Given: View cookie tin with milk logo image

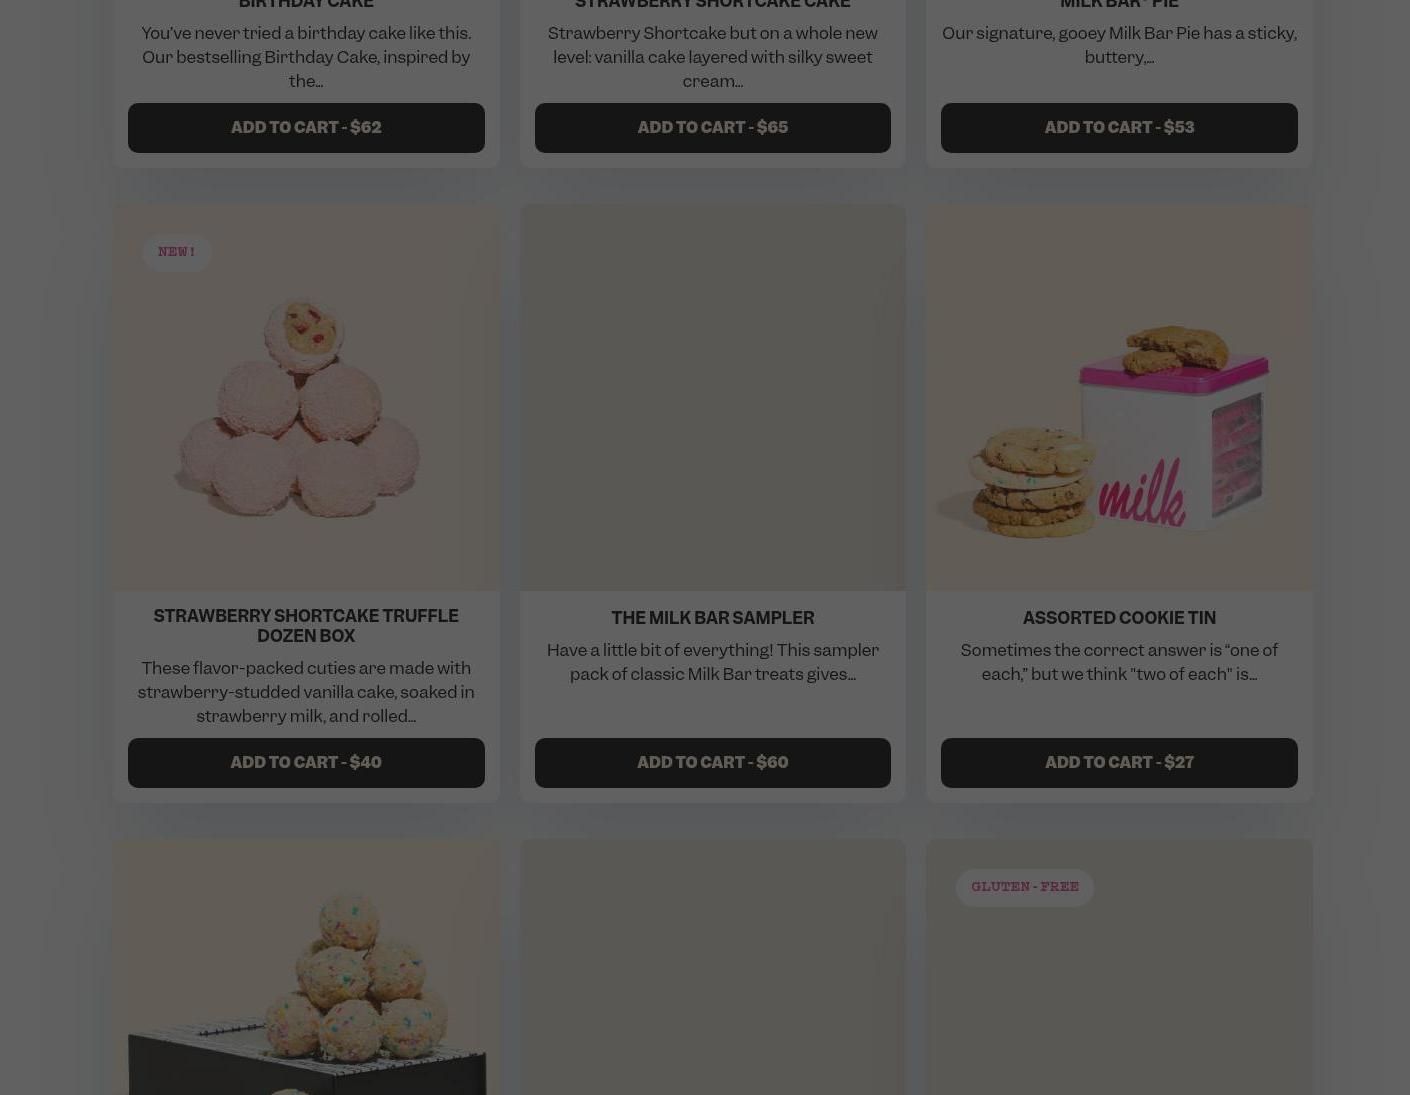Looking at the screenshot, I should (x=1119, y=398).
